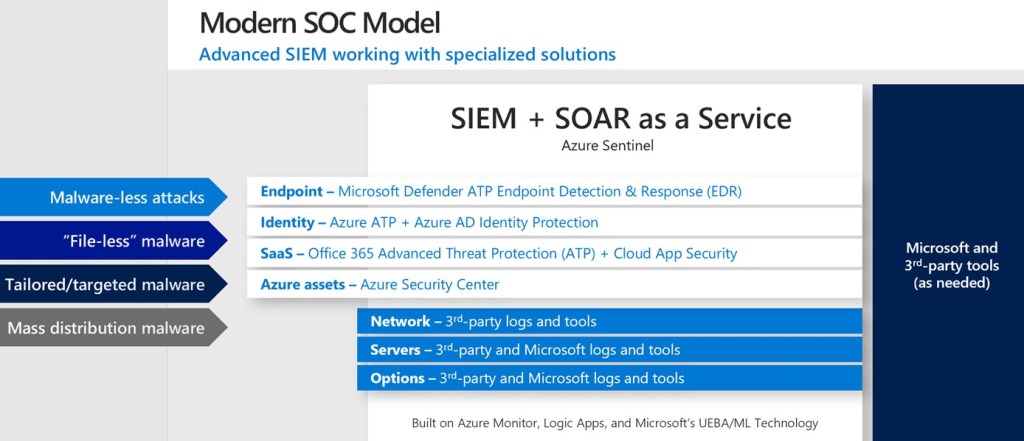Click the blue Servers logs and tools bar

[609, 350]
